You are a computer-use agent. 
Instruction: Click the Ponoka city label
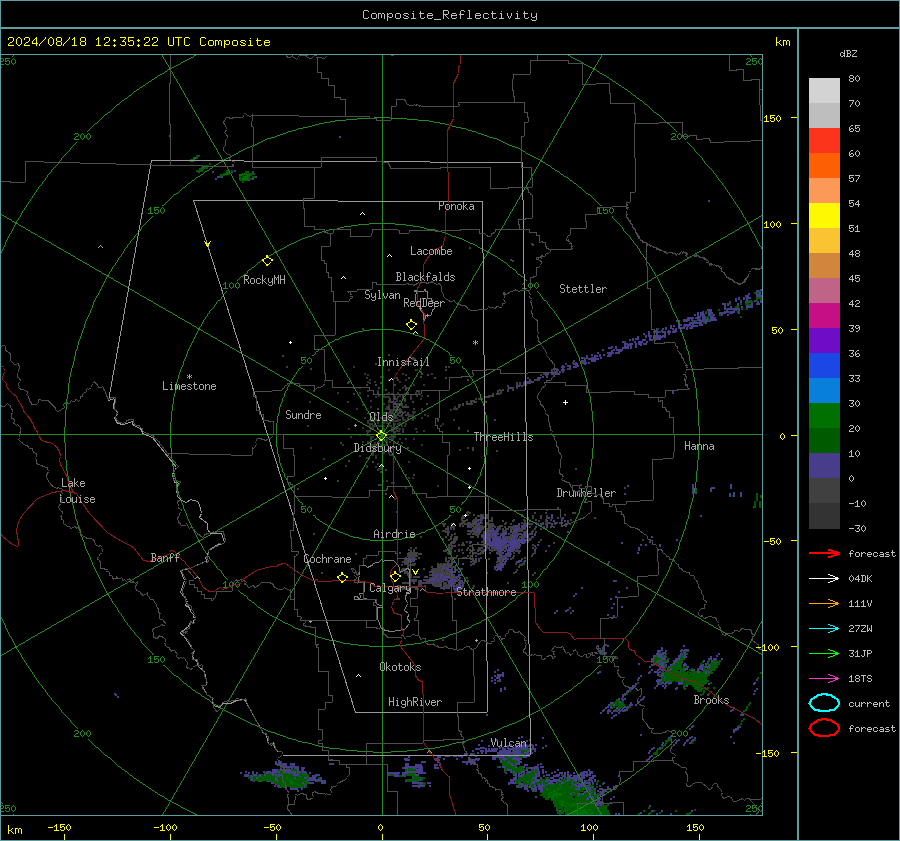(x=456, y=206)
